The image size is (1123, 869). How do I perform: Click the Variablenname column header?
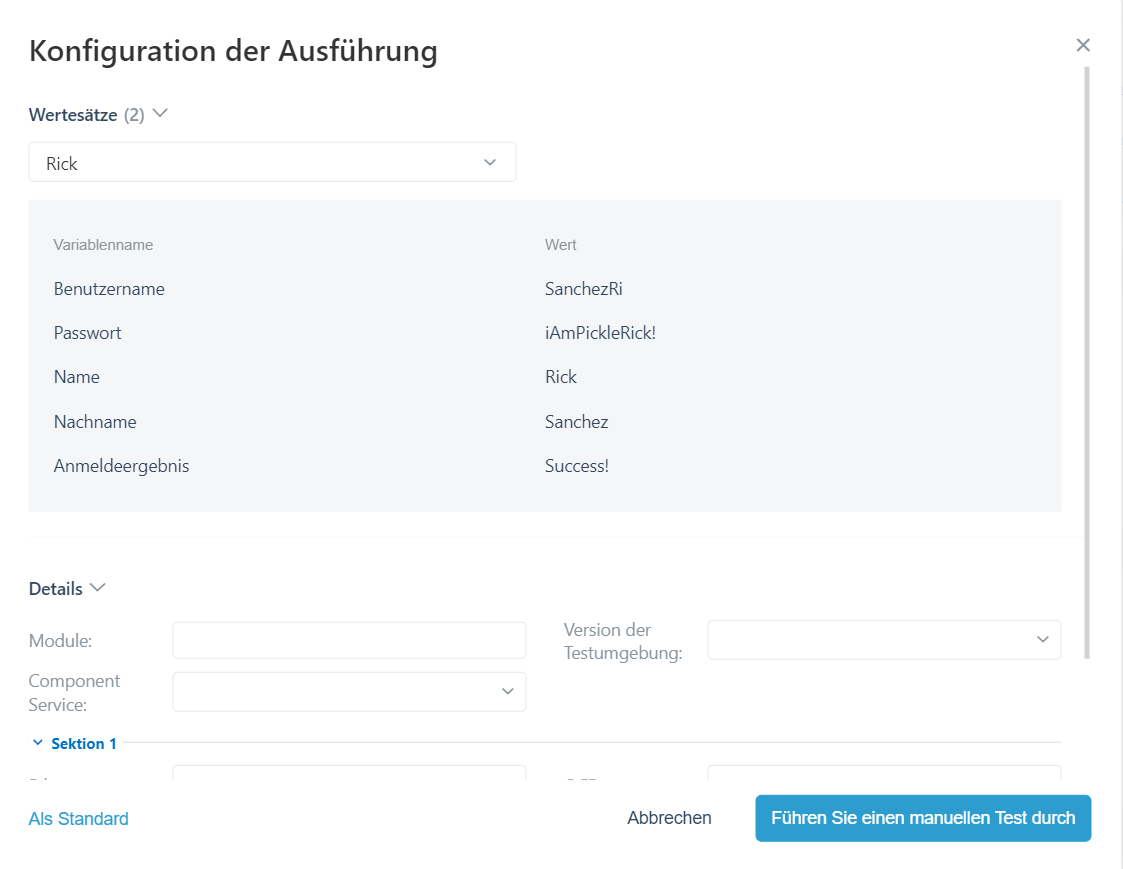point(103,245)
